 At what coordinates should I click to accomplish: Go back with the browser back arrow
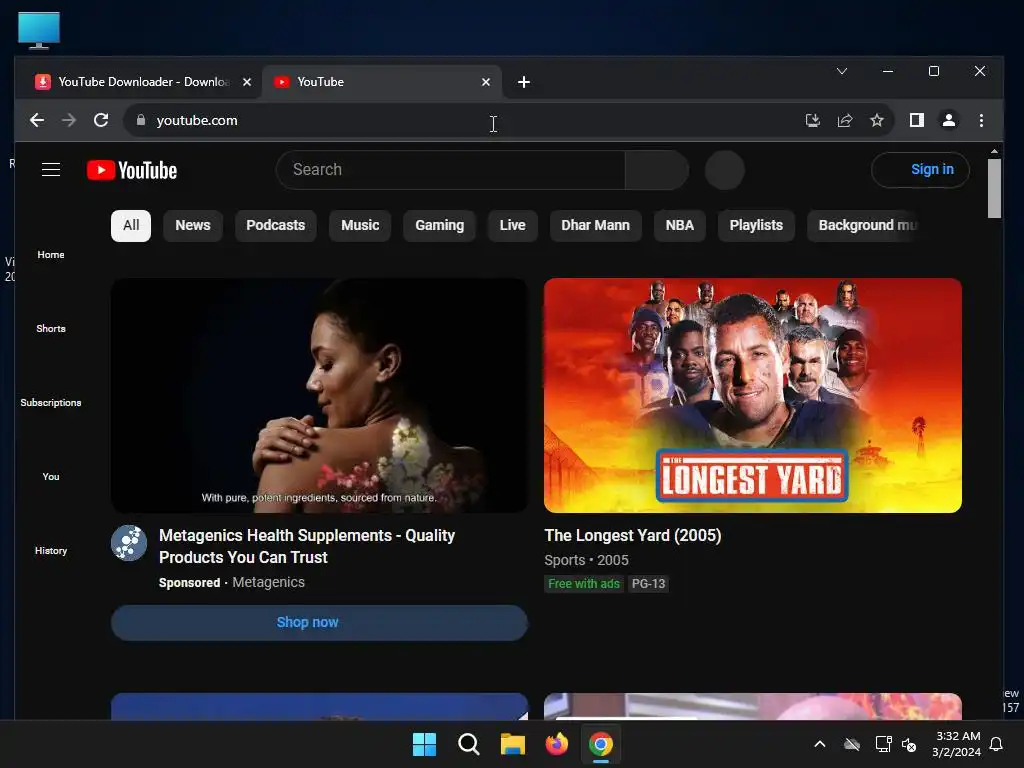pyautogui.click(x=37, y=120)
